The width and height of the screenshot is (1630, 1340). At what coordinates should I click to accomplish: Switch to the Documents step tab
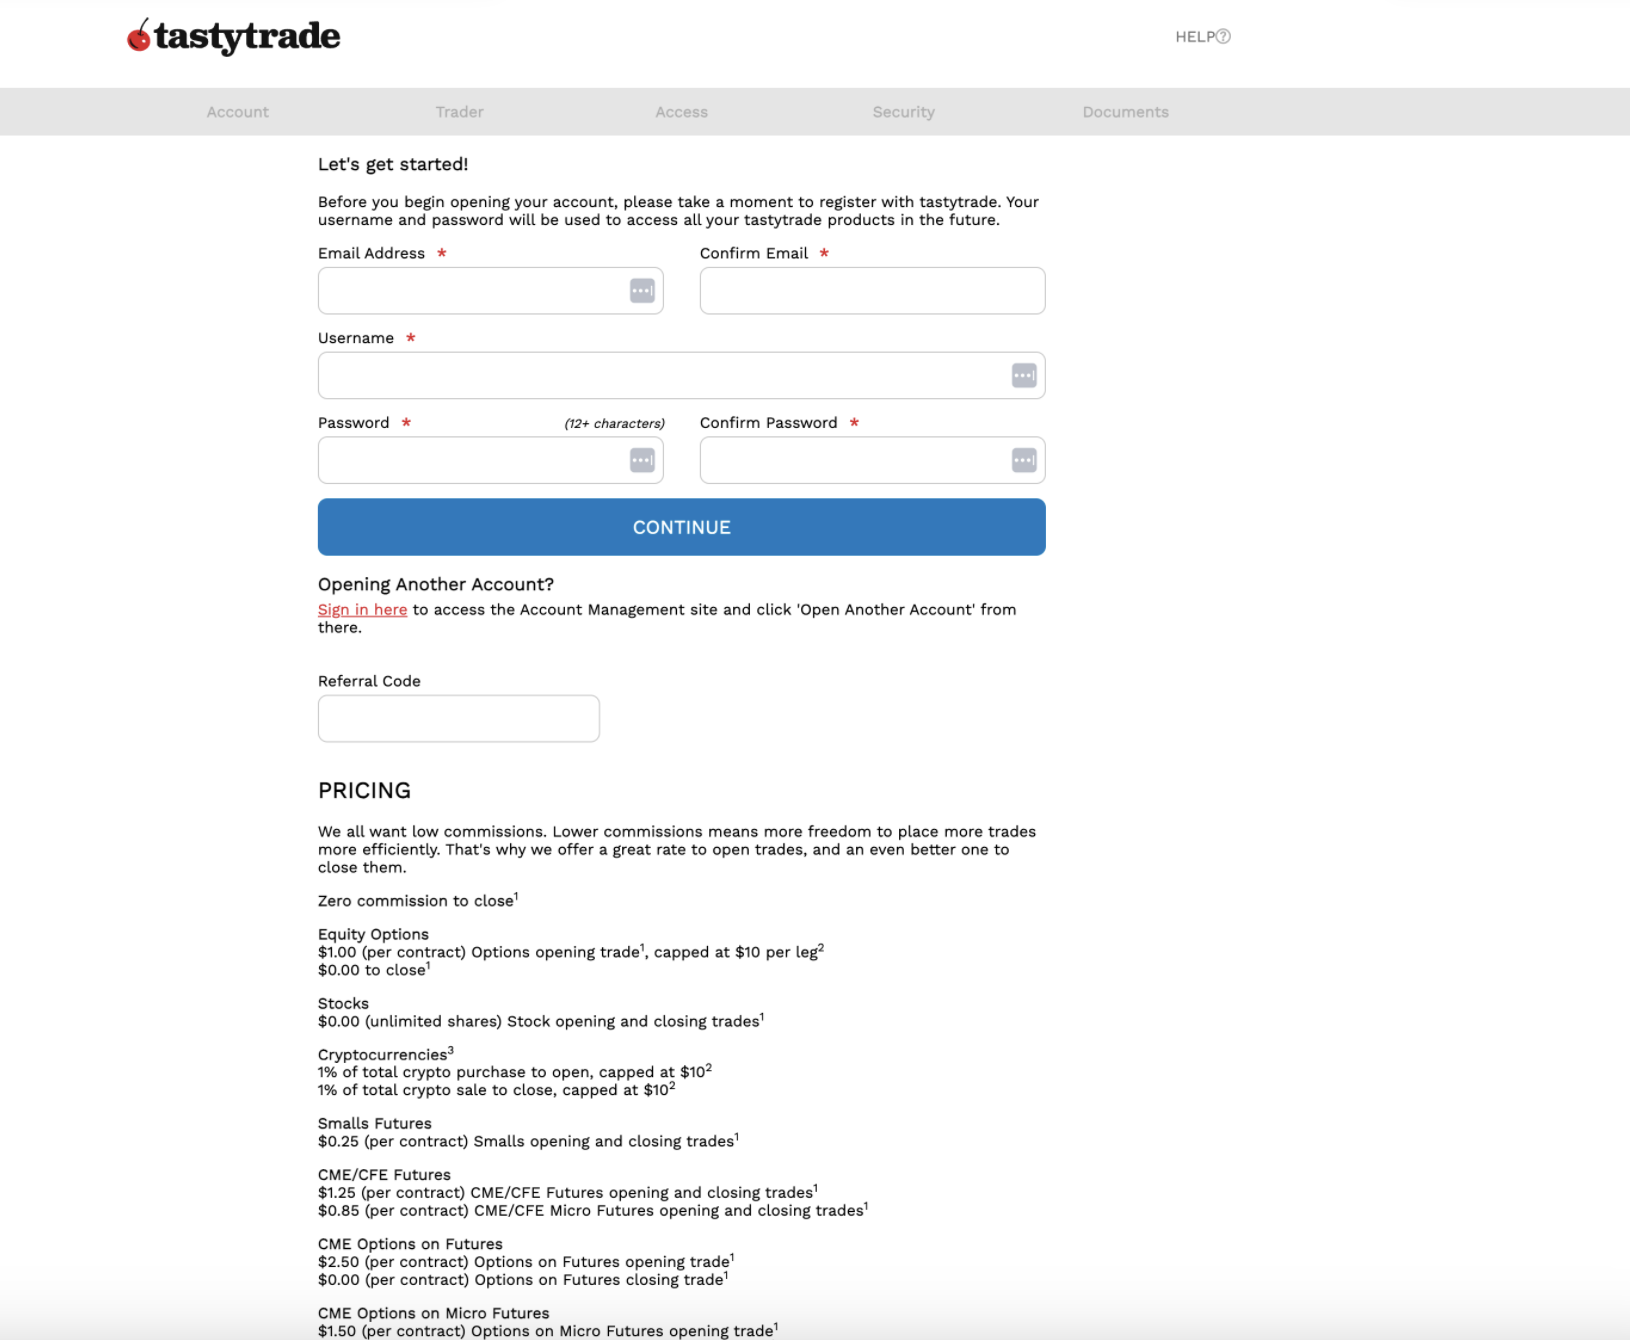tap(1126, 112)
